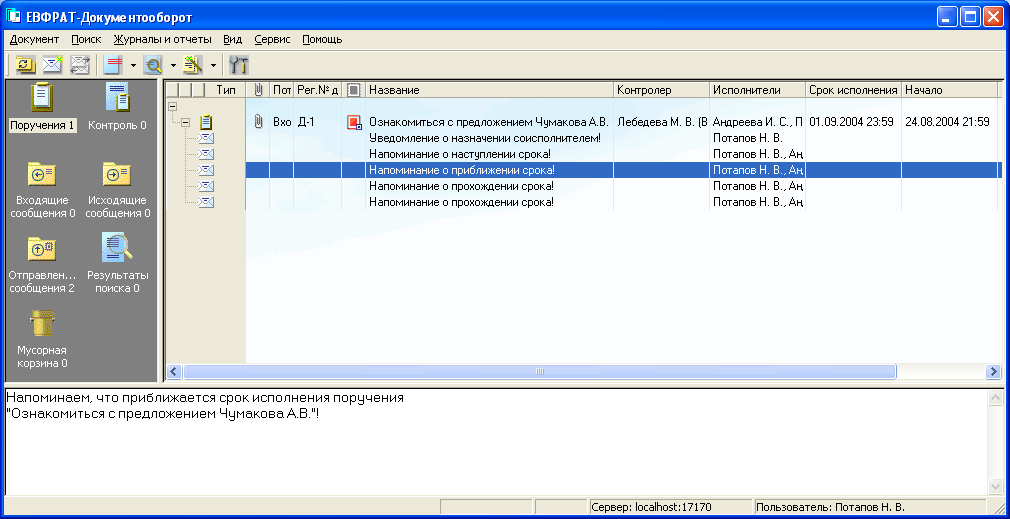
Task: Click the status square column header icon
Action: tap(354, 90)
